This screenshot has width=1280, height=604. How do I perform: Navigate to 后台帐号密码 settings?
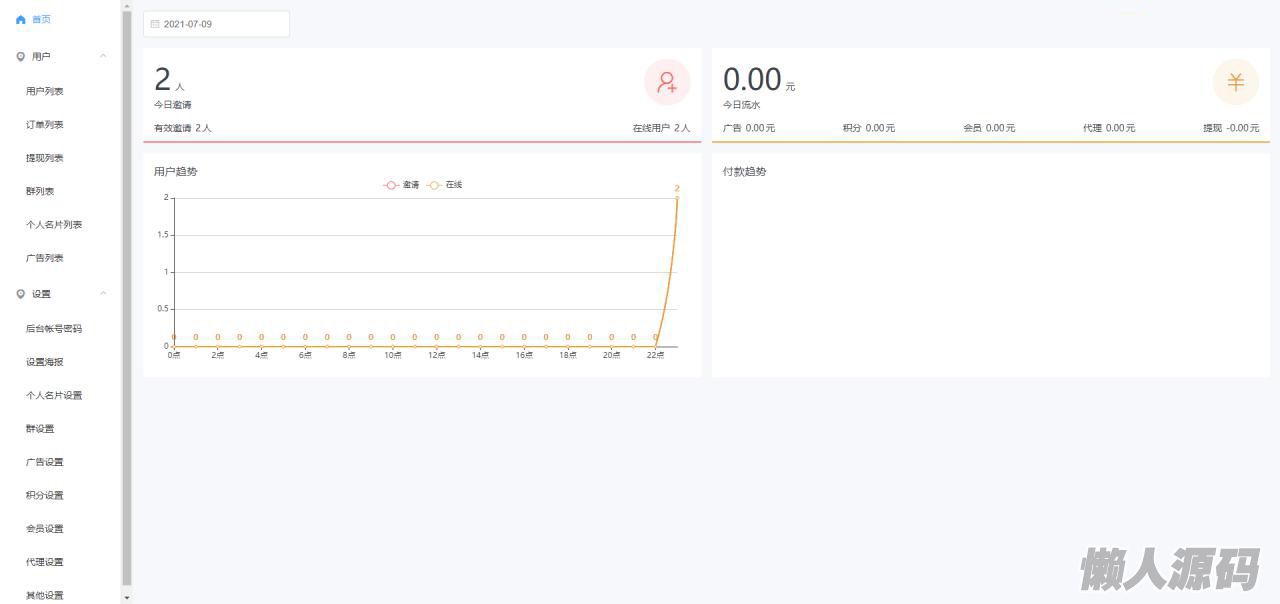coord(54,329)
